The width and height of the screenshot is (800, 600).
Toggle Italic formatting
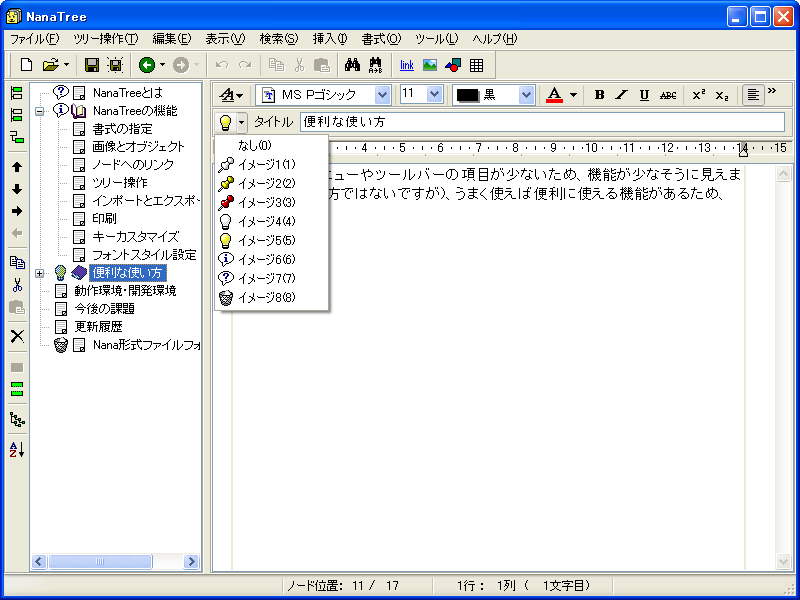click(x=621, y=95)
